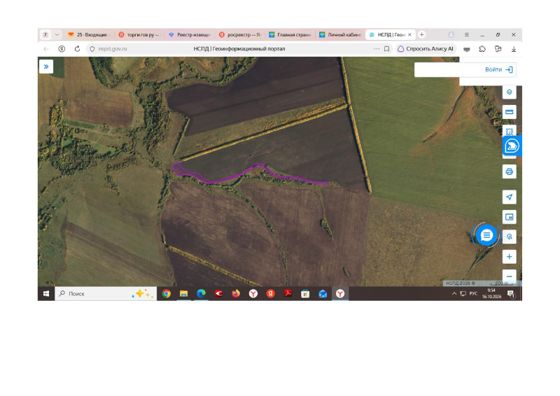The height and width of the screenshot is (396, 560).
Task: Open File Explorer from taskbar
Action: point(184,294)
